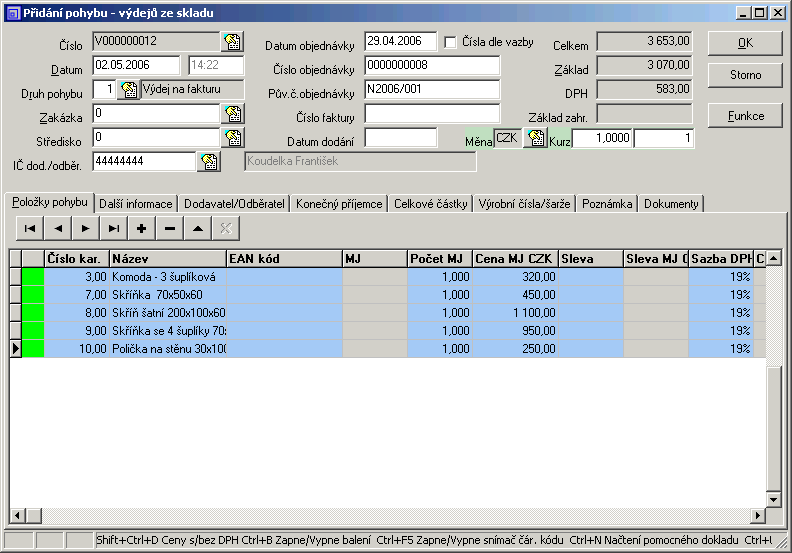Open Konečný příjemce tab
The height and width of the screenshot is (553, 792).
[339, 204]
